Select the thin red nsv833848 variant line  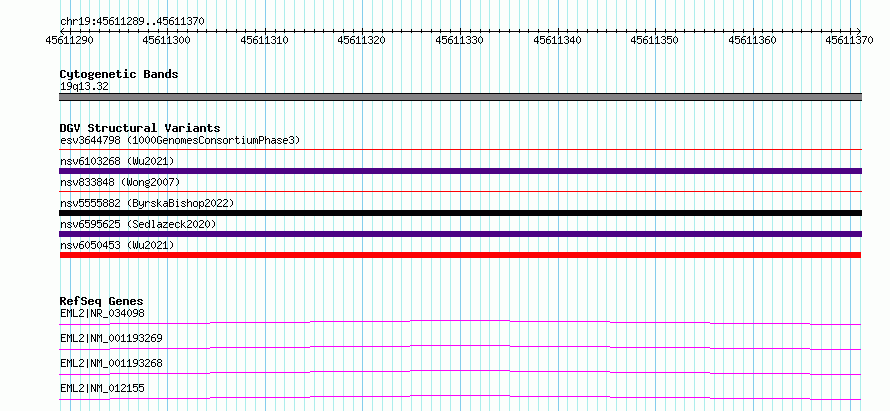point(460,192)
